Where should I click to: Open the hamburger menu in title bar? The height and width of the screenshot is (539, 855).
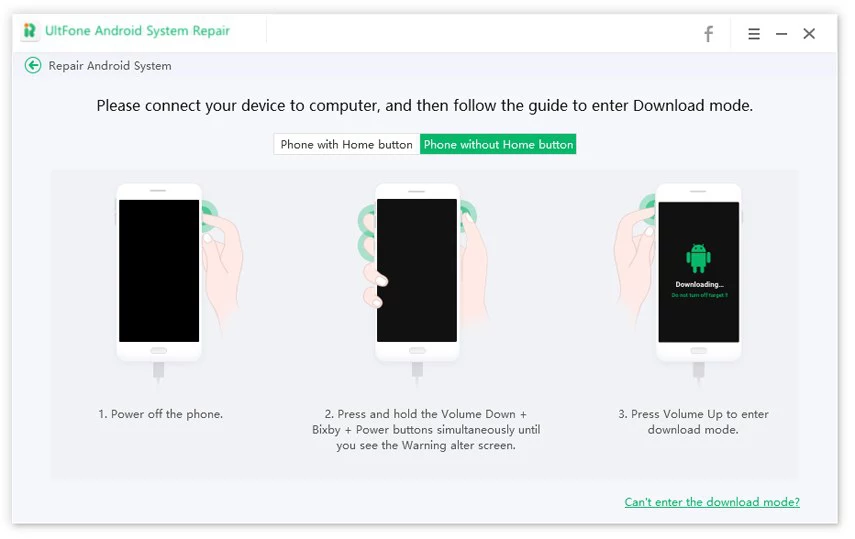click(x=754, y=34)
